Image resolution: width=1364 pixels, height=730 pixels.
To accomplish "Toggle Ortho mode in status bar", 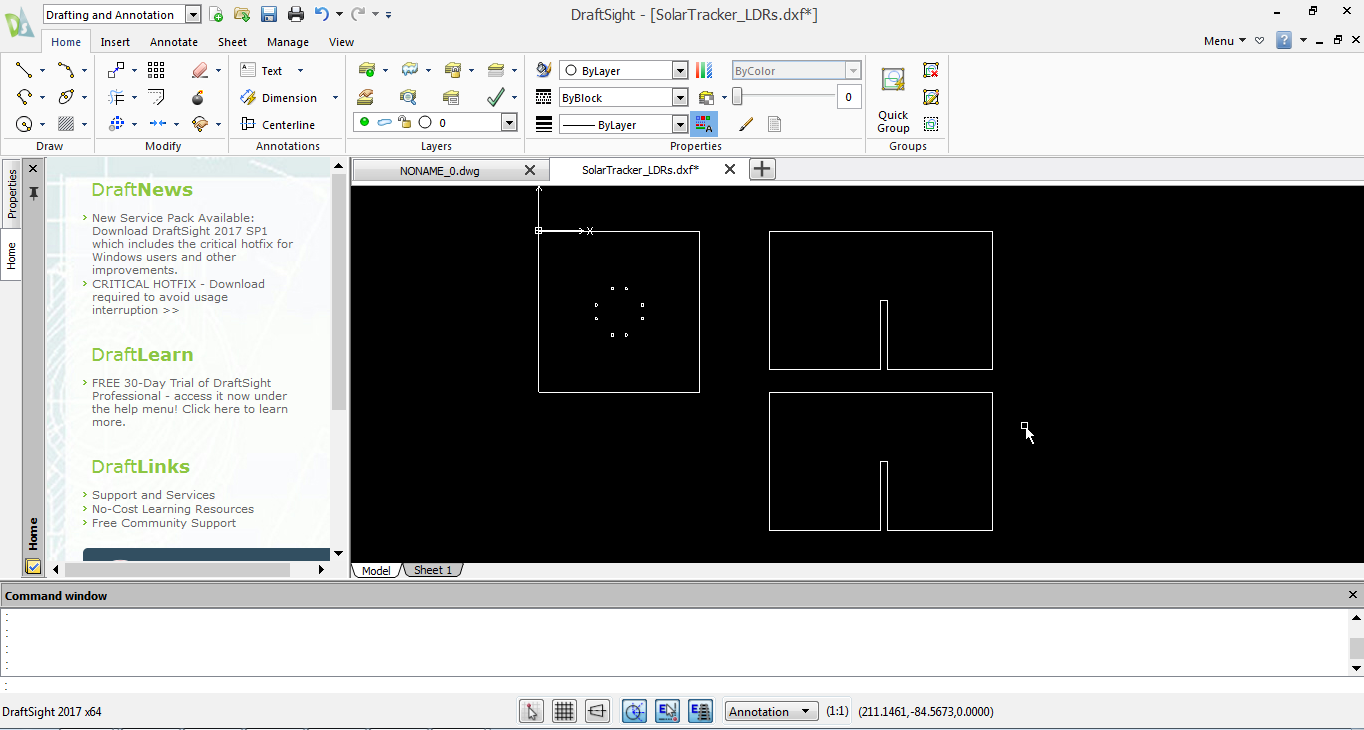I will click(597, 711).
